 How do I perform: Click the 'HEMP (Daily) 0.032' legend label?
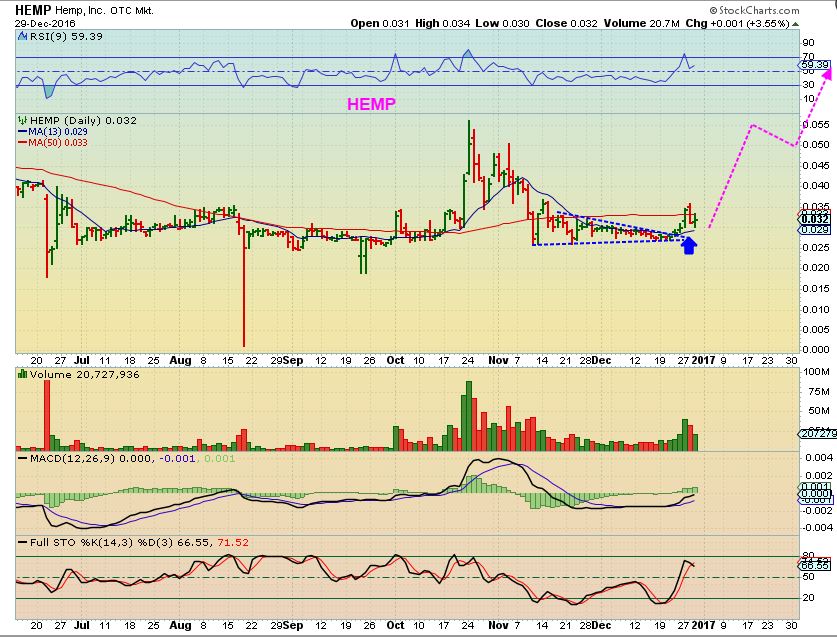83,120
